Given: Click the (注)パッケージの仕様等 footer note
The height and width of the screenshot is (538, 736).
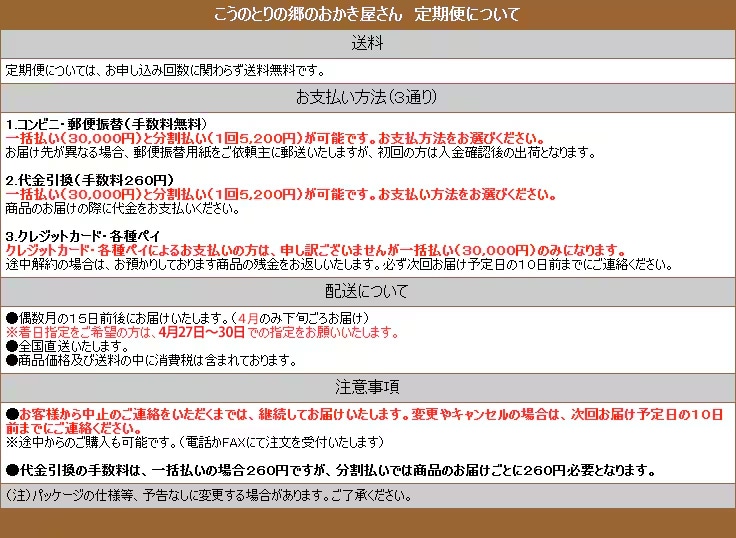Looking at the screenshot, I should point(208,496).
